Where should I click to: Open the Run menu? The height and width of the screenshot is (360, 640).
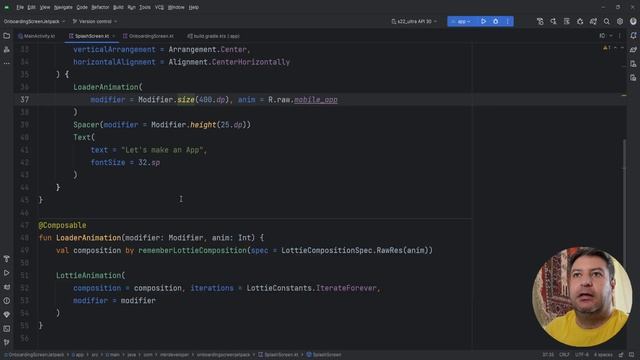pyautogui.click(x=131, y=7)
